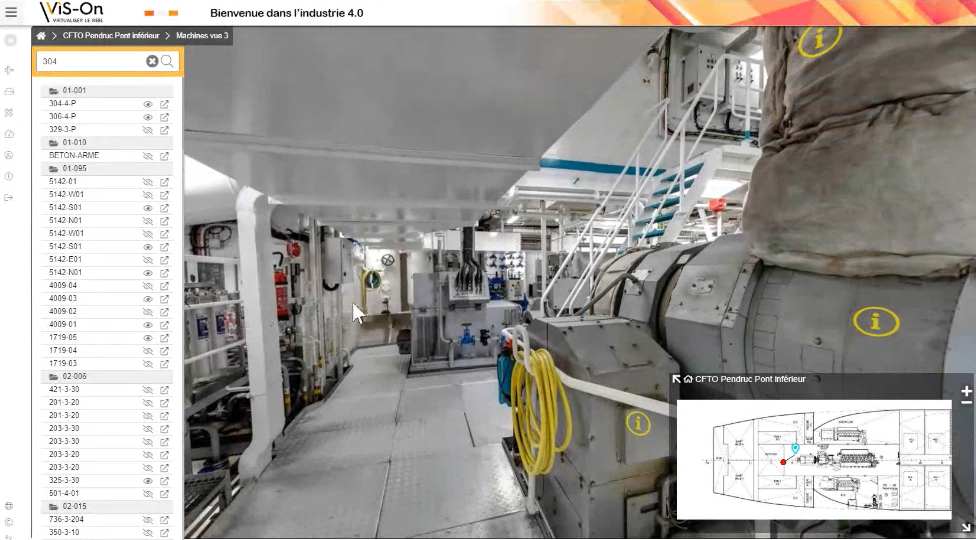This screenshot has height=540, width=976.
Task: Select the Machines vue 3 breadcrumb
Action: [202, 36]
